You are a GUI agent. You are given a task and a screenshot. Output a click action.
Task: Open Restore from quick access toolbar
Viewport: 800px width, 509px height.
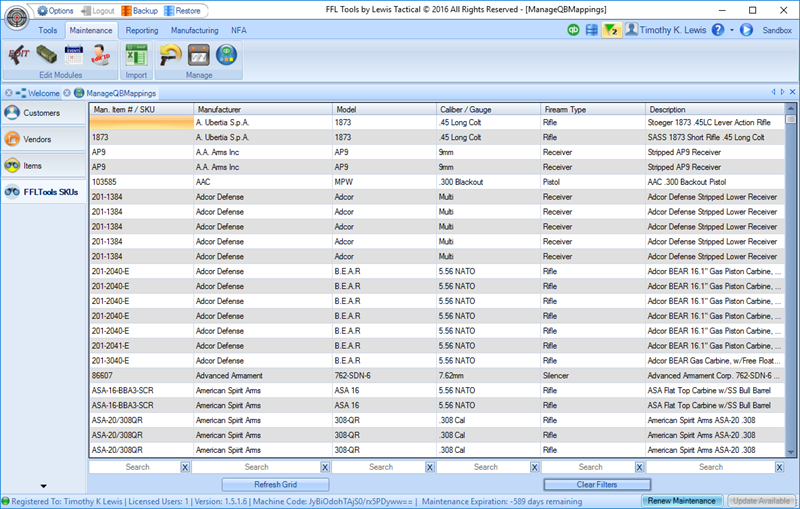(x=182, y=11)
